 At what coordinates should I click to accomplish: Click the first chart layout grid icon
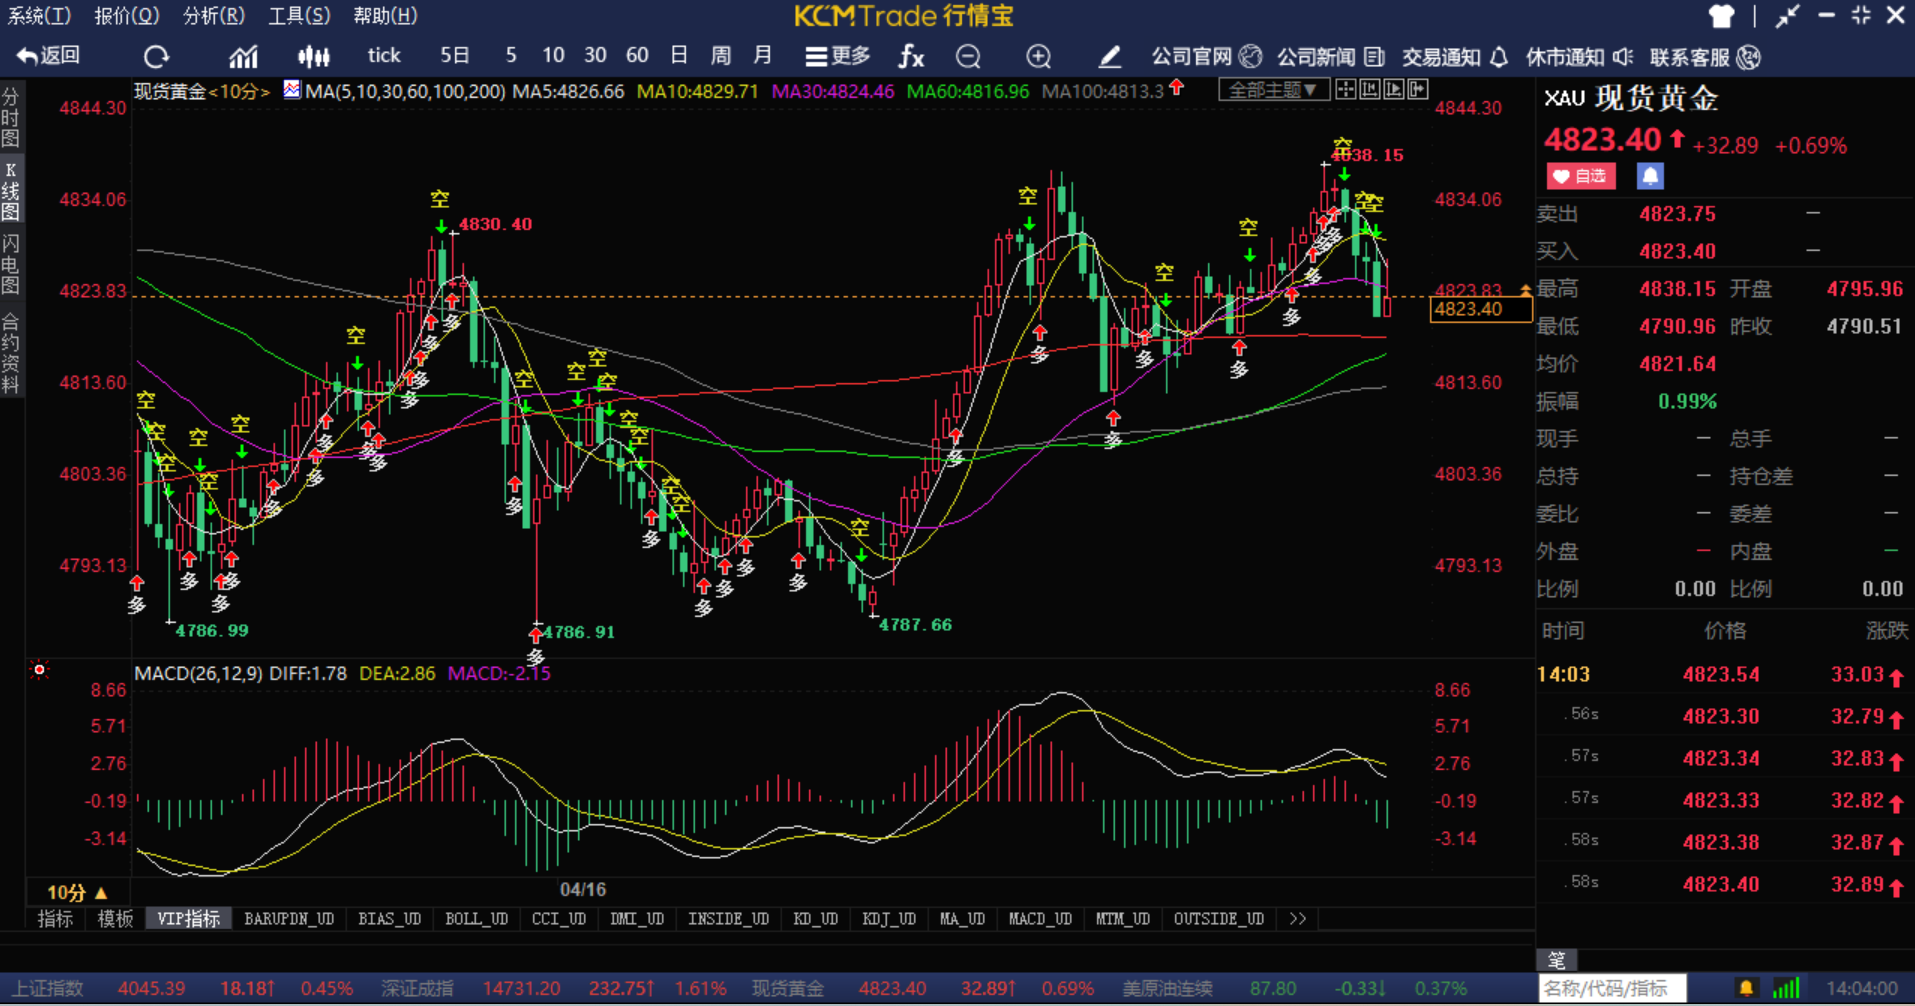pyautogui.click(x=1346, y=90)
